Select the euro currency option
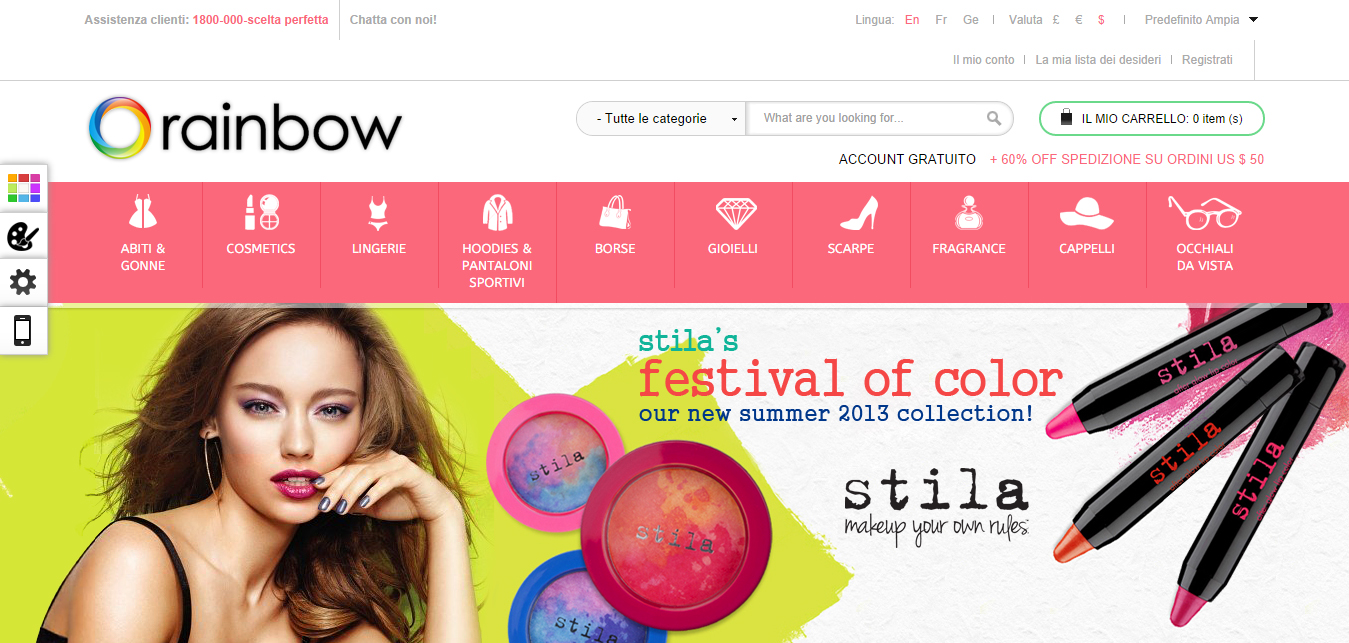This screenshot has height=643, width=1349. point(1079,19)
